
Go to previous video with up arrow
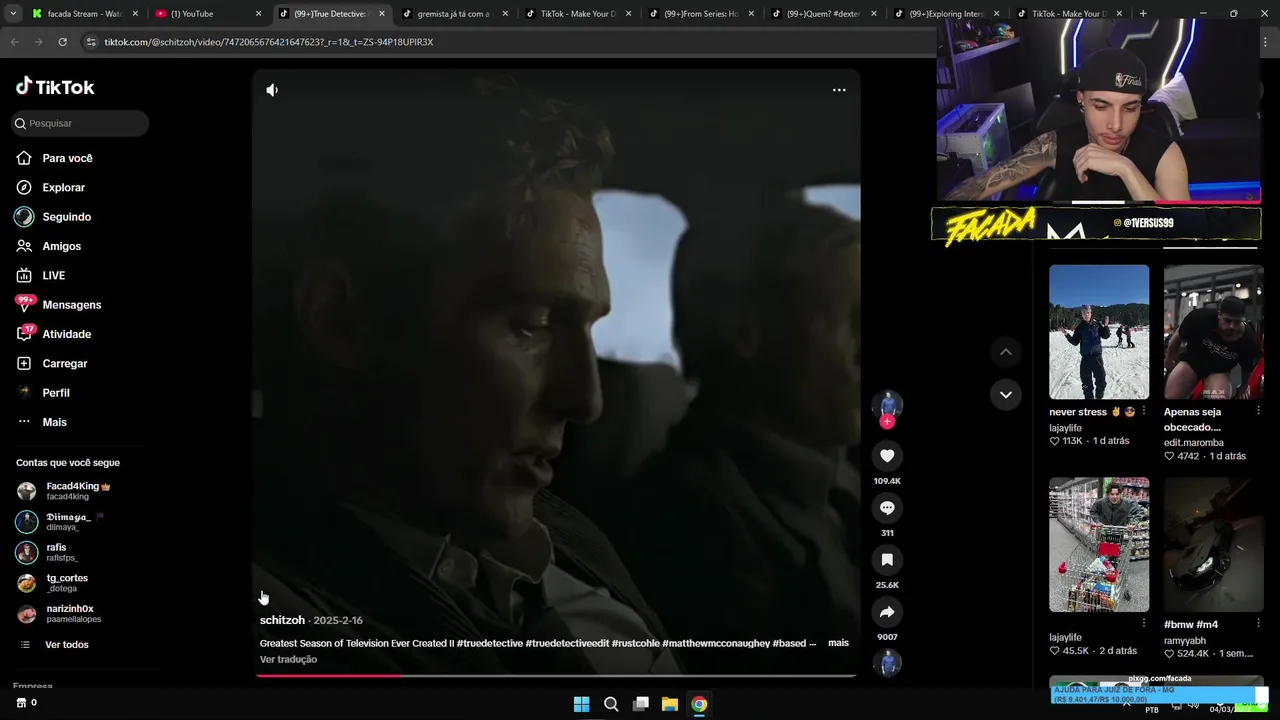click(1006, 352)
